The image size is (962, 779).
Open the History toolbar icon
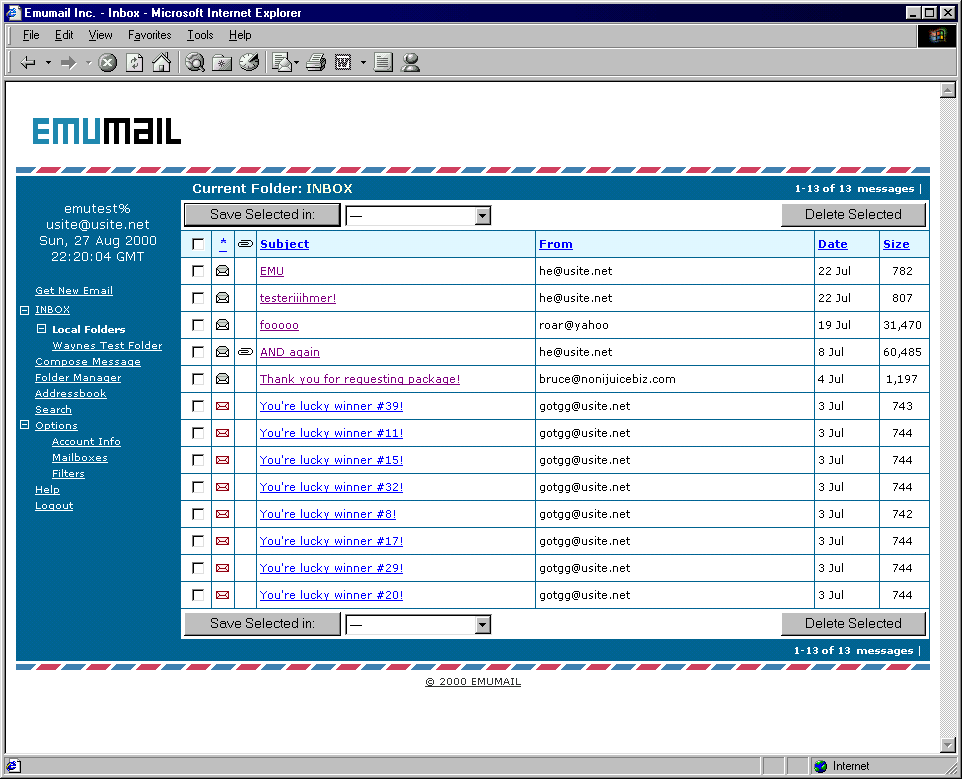click(249, 63)
